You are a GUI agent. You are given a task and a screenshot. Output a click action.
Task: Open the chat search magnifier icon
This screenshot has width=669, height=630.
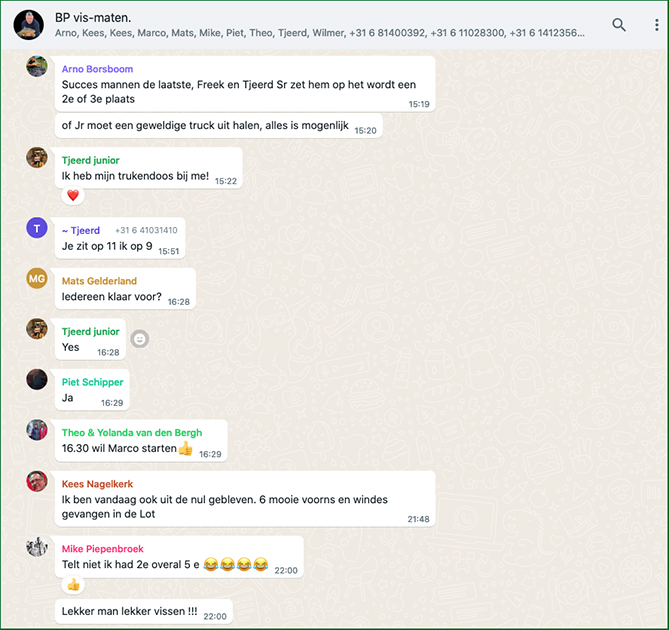click(x=619, y=25)
